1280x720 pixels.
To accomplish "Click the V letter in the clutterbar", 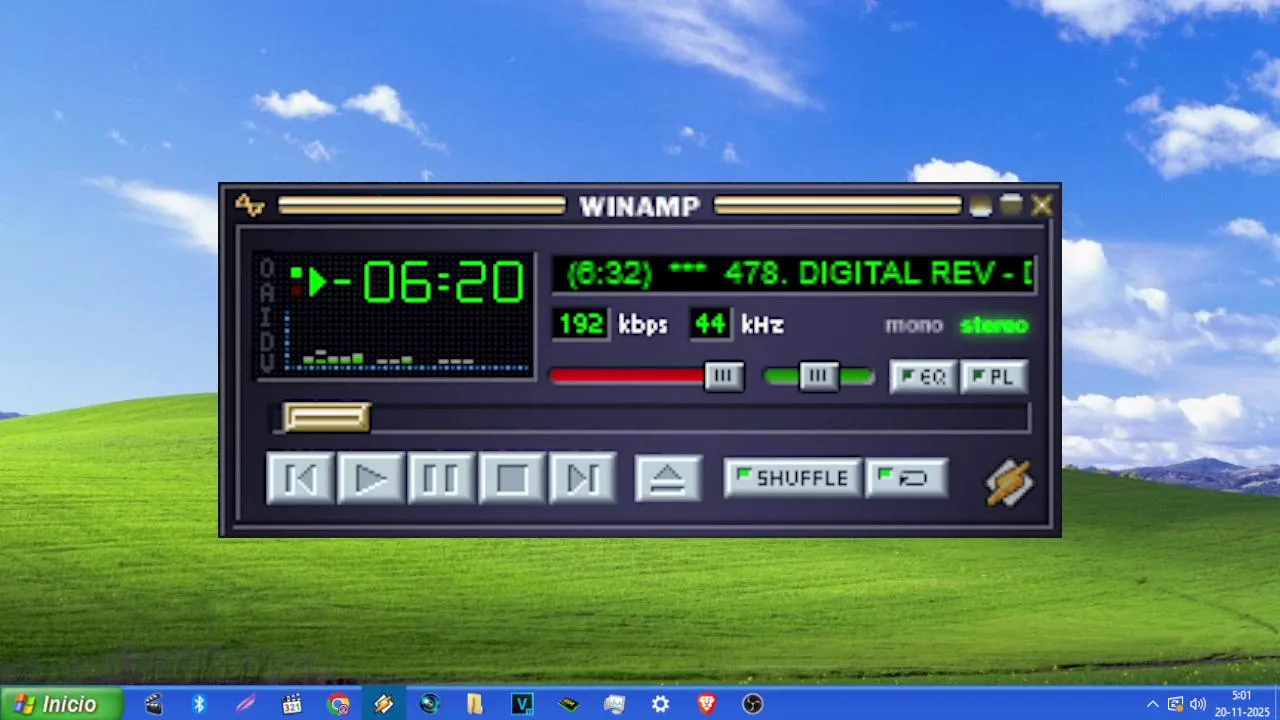I will [267, 364].
